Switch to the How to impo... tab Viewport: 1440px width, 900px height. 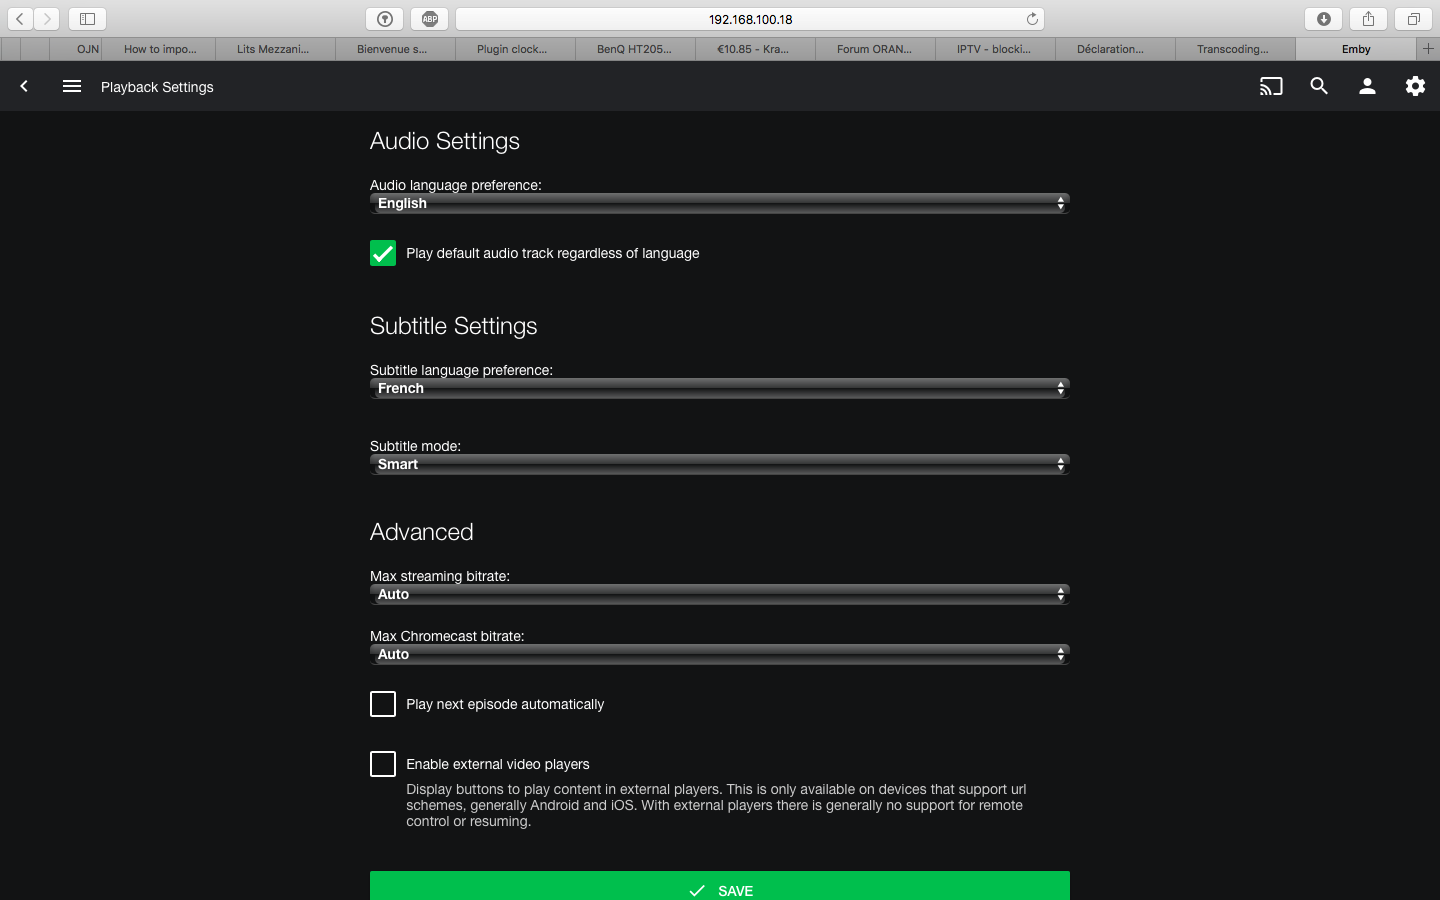pyautogui.click(x=159, y=49)
